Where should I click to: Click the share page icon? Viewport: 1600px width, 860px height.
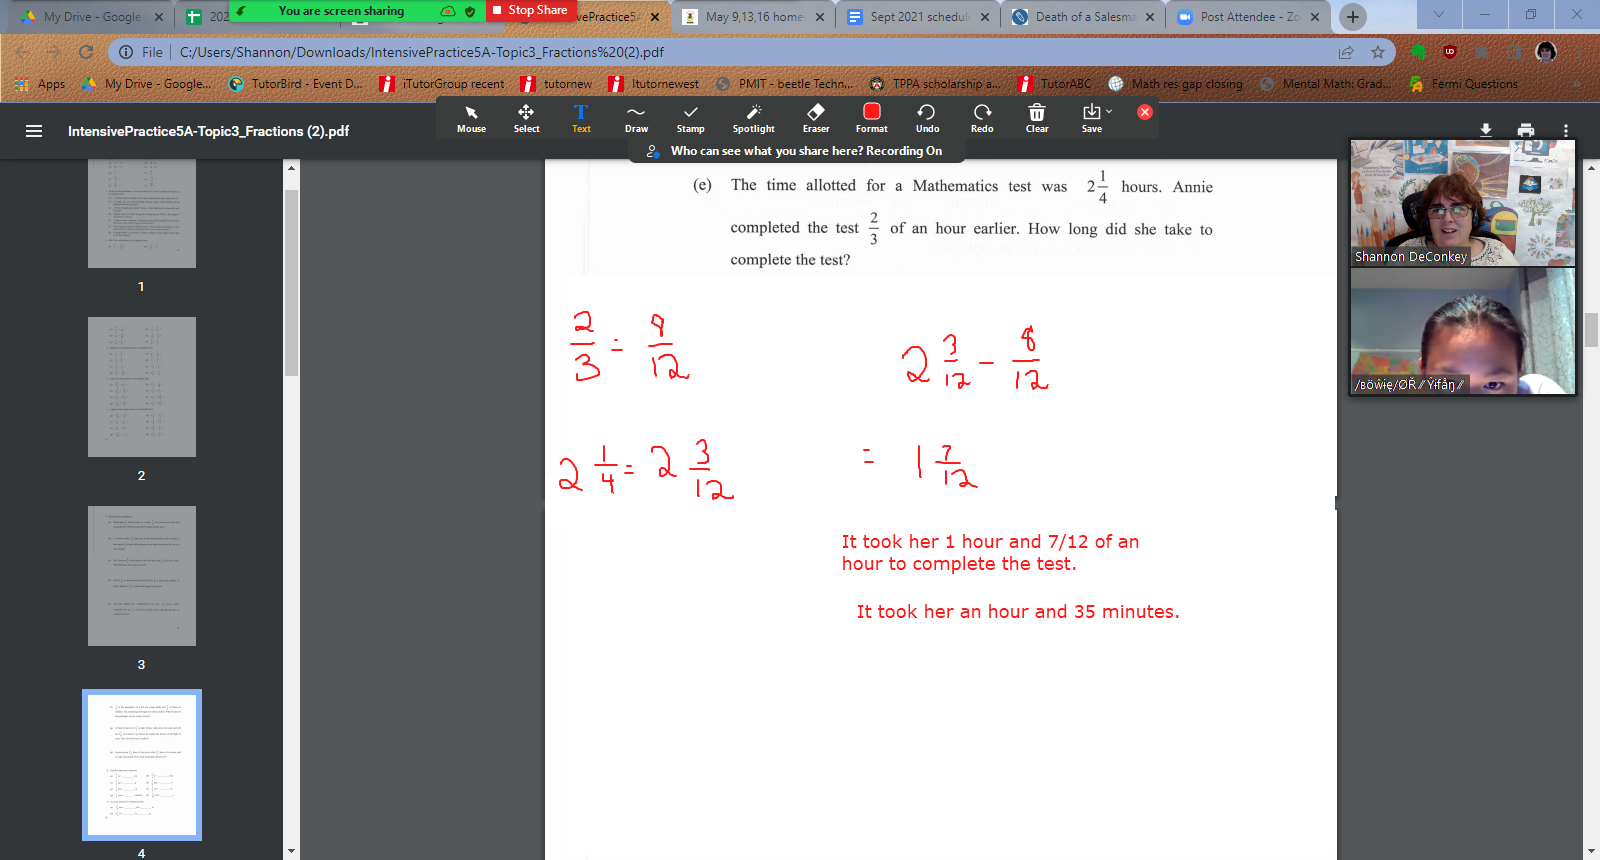(x=1346, y=52)
